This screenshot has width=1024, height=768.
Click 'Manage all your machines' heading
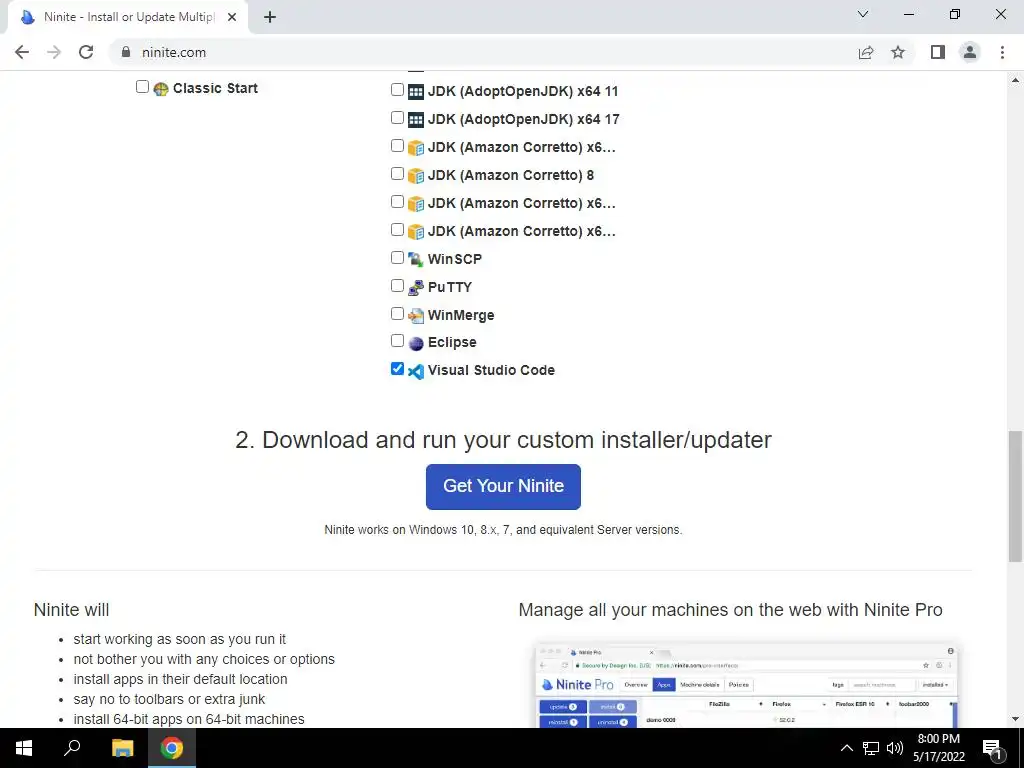pos(730,610)
